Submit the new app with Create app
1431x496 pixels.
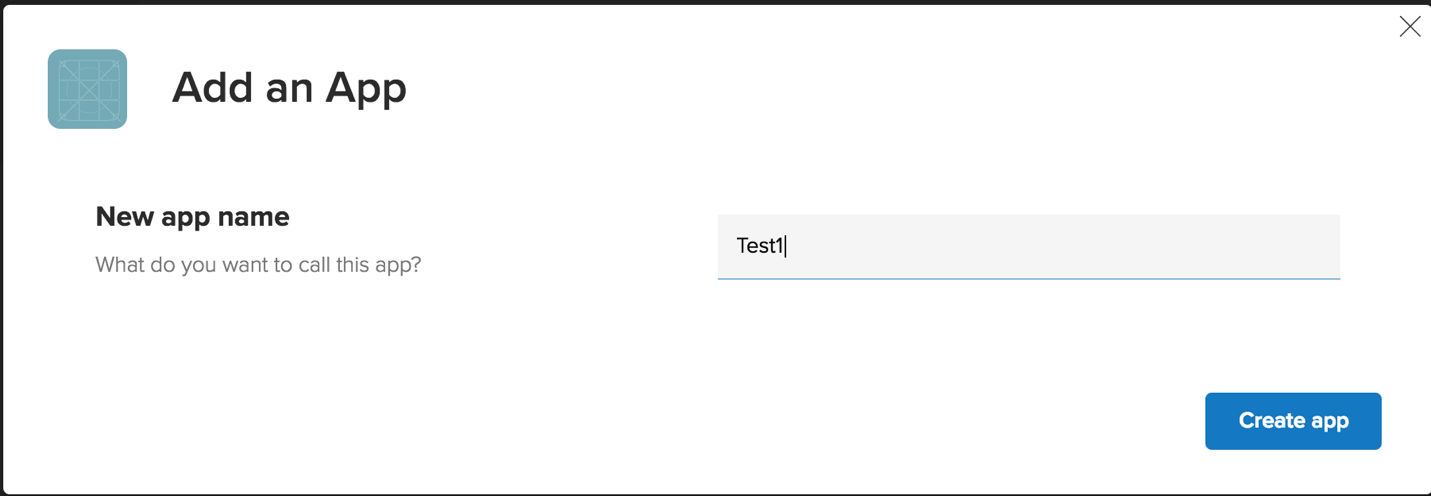(x=1292, y=421)
